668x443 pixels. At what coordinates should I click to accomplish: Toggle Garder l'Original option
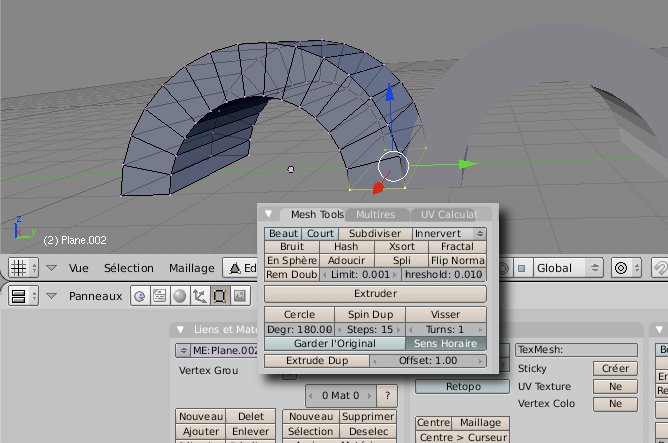tap(334, 343)
